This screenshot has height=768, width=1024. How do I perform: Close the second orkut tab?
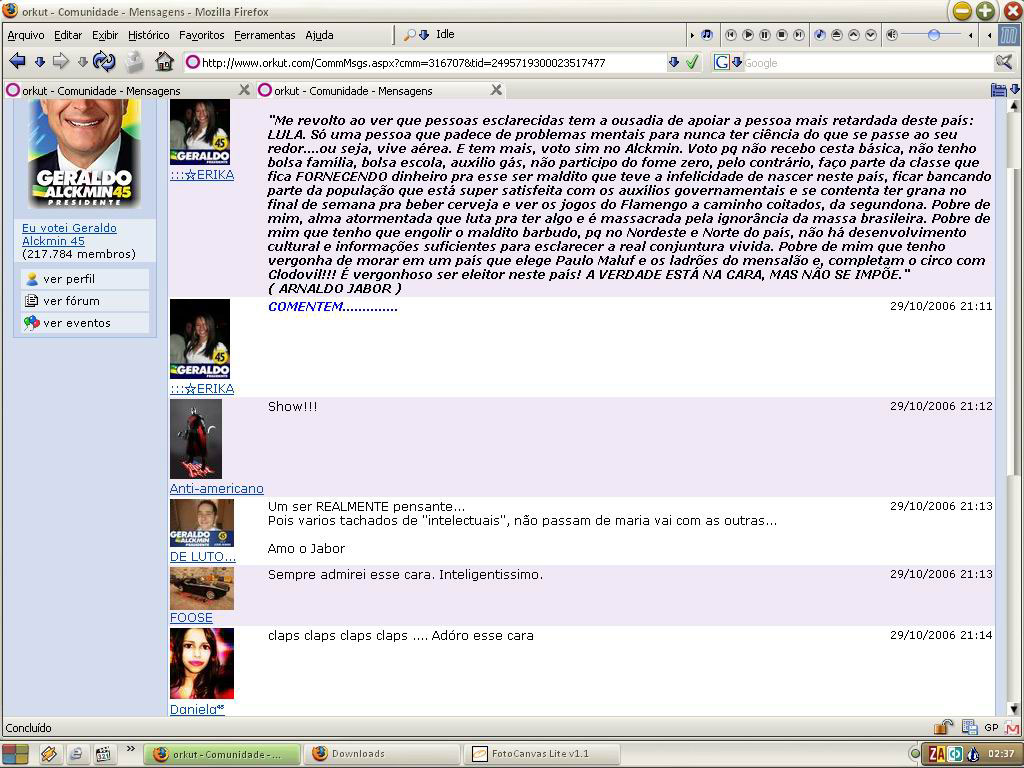(x=496, y=90)
